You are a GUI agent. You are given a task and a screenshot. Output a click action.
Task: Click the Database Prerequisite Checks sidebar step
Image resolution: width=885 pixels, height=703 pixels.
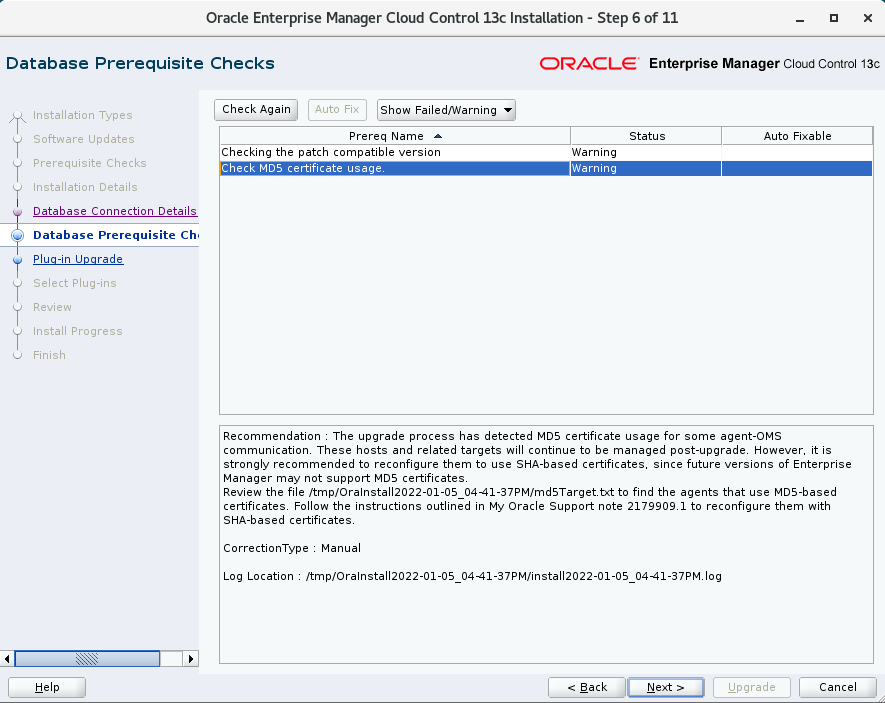pos(116,235)
